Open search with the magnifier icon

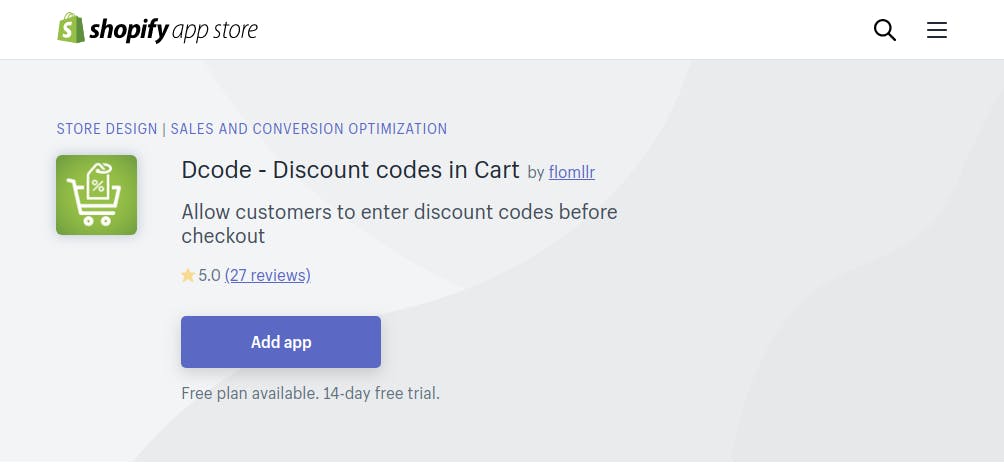coord(885,30)
